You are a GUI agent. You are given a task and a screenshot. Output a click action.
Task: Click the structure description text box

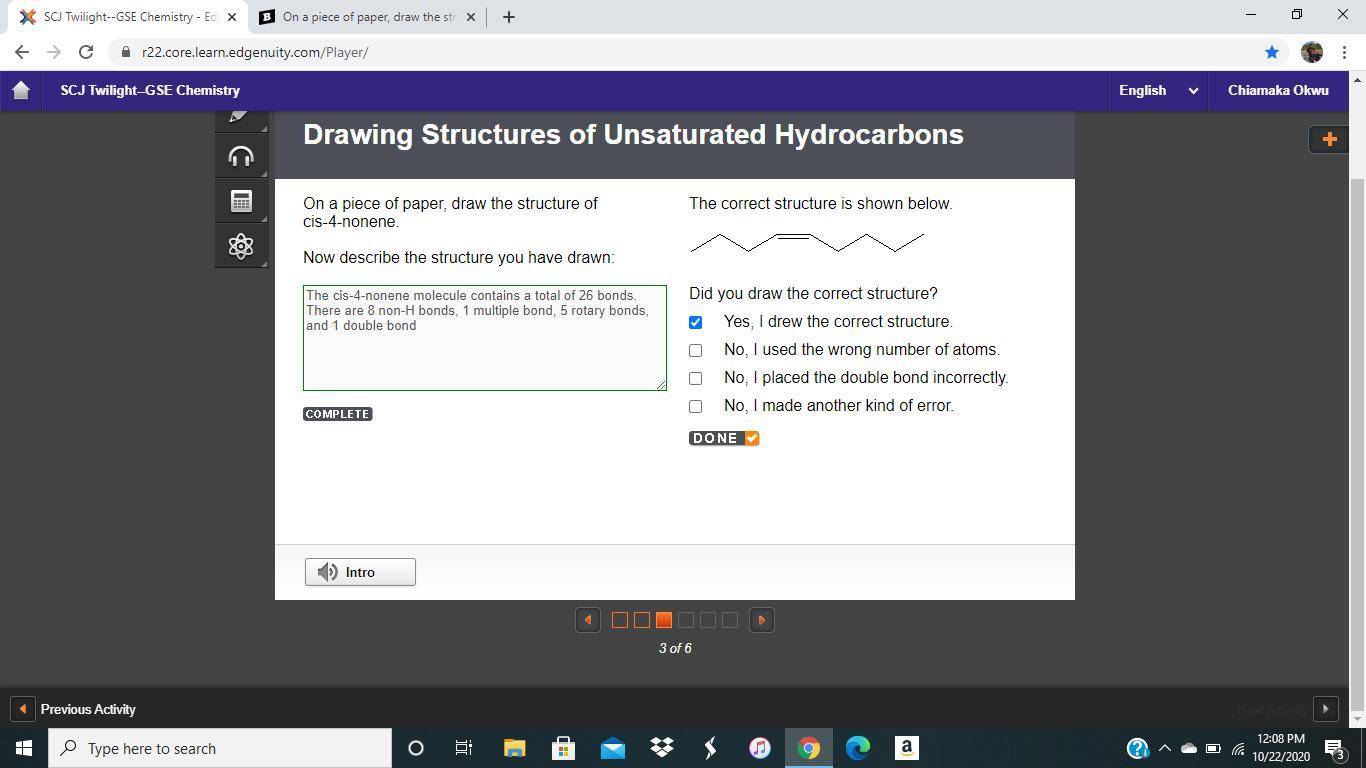[485, 338]
